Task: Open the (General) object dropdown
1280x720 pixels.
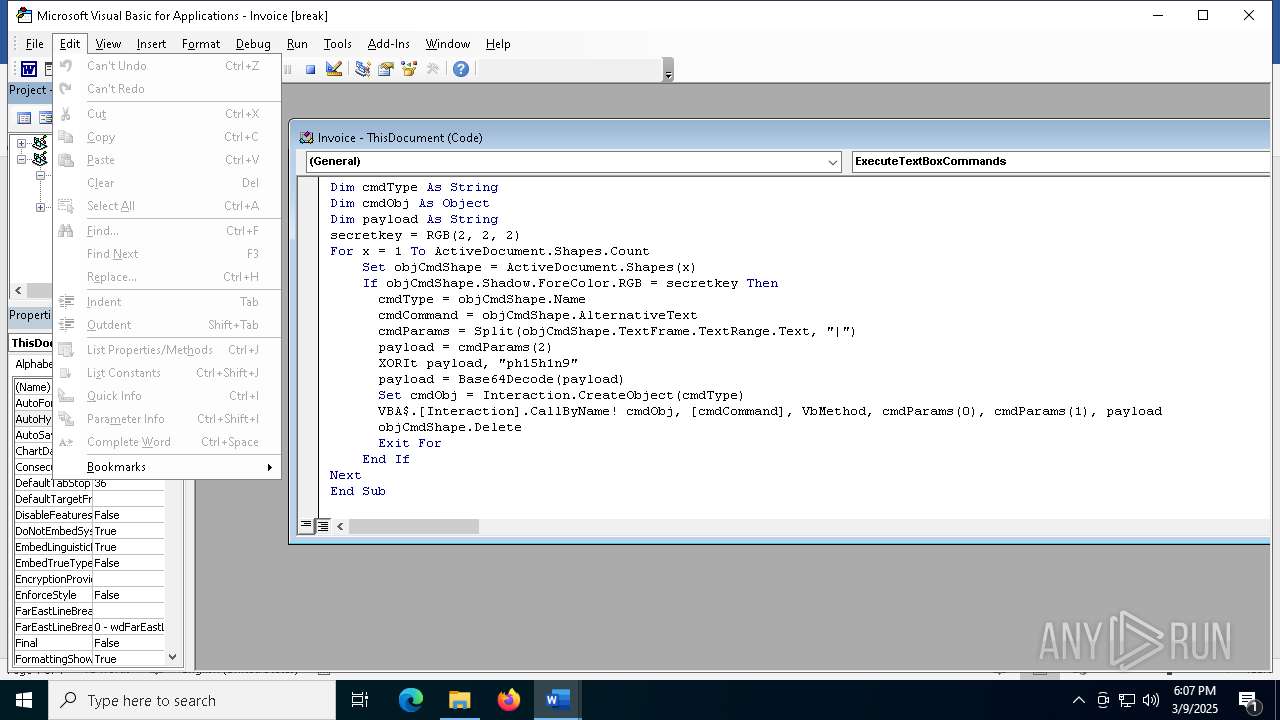Action: [833, 162]
